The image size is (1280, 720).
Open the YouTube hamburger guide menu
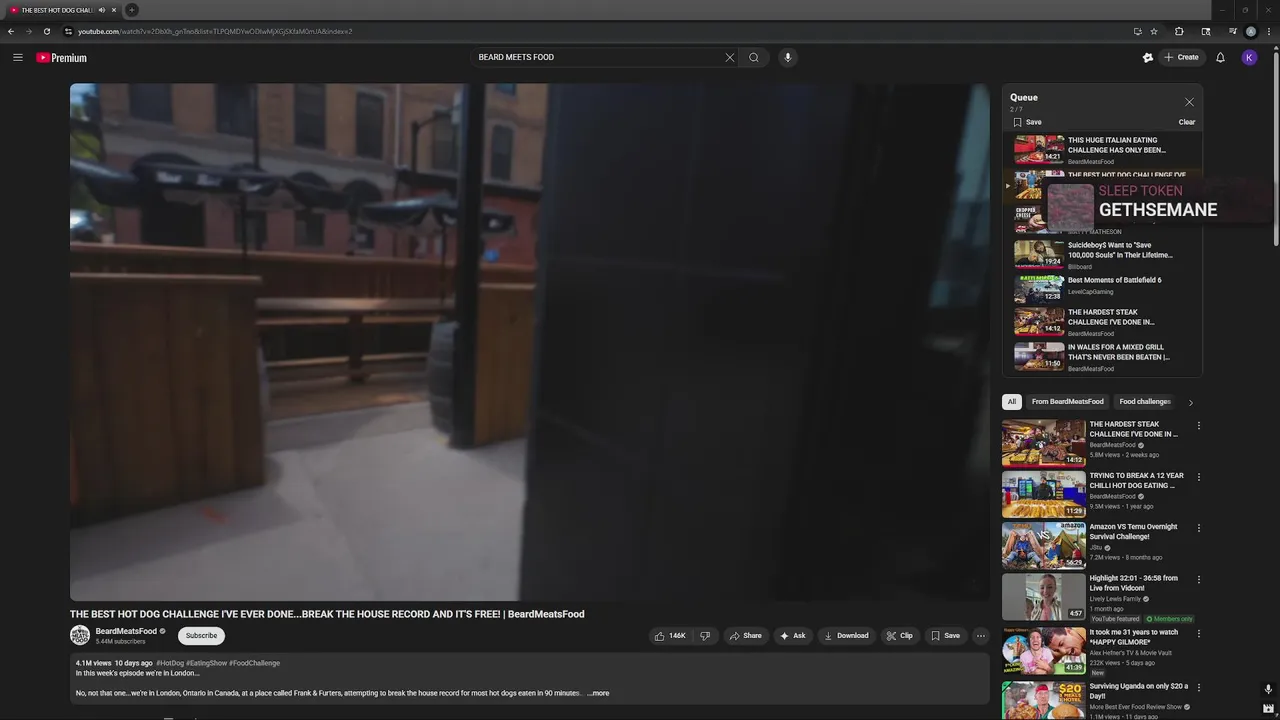click(x=17, y=57)
